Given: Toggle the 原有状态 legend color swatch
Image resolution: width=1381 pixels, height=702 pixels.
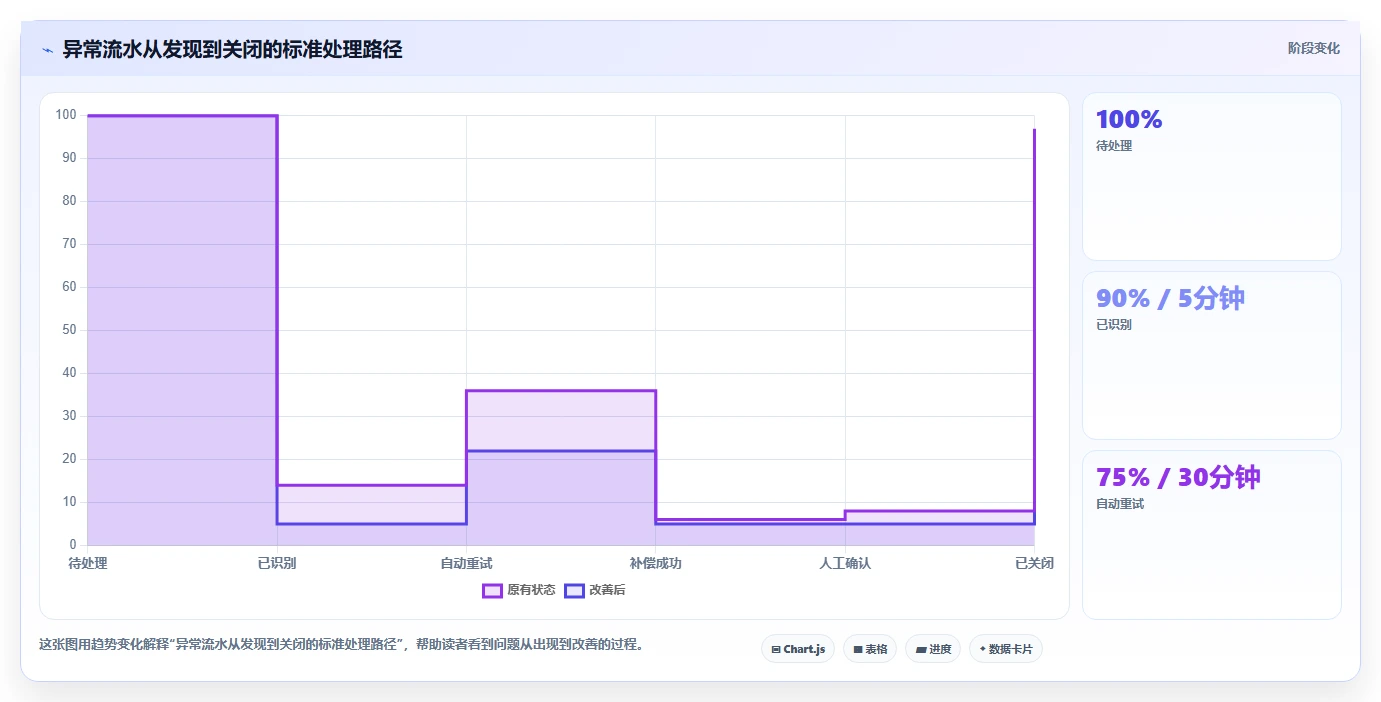Looking at the screenshot, I should pos(492,590).
